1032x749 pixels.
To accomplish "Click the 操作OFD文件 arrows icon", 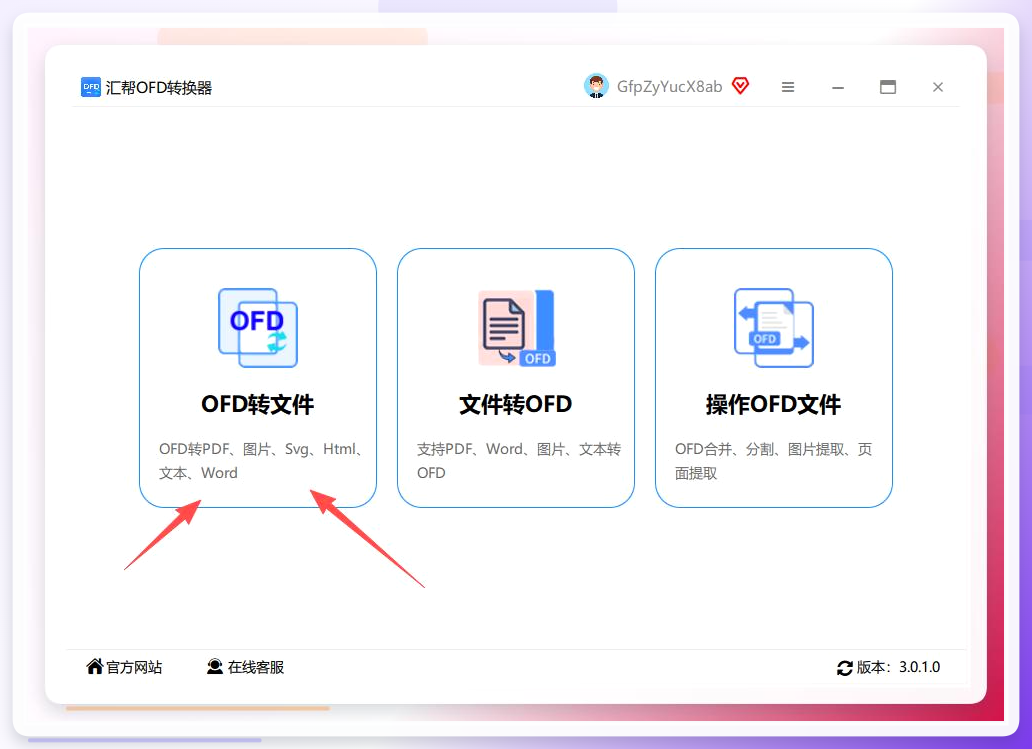I will (x=774, y=328).
